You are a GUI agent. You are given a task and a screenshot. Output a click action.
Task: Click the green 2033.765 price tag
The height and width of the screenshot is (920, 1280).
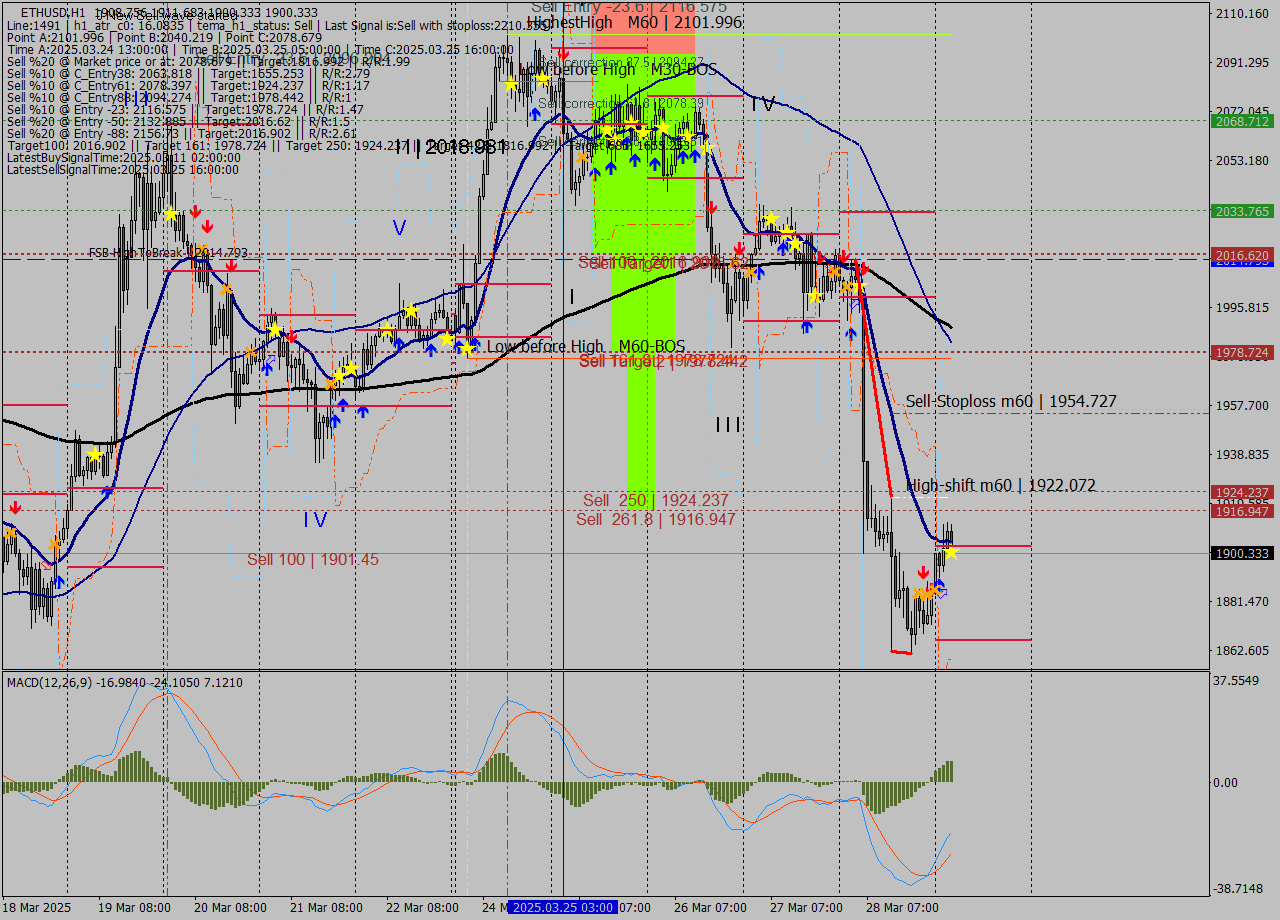1242,211
